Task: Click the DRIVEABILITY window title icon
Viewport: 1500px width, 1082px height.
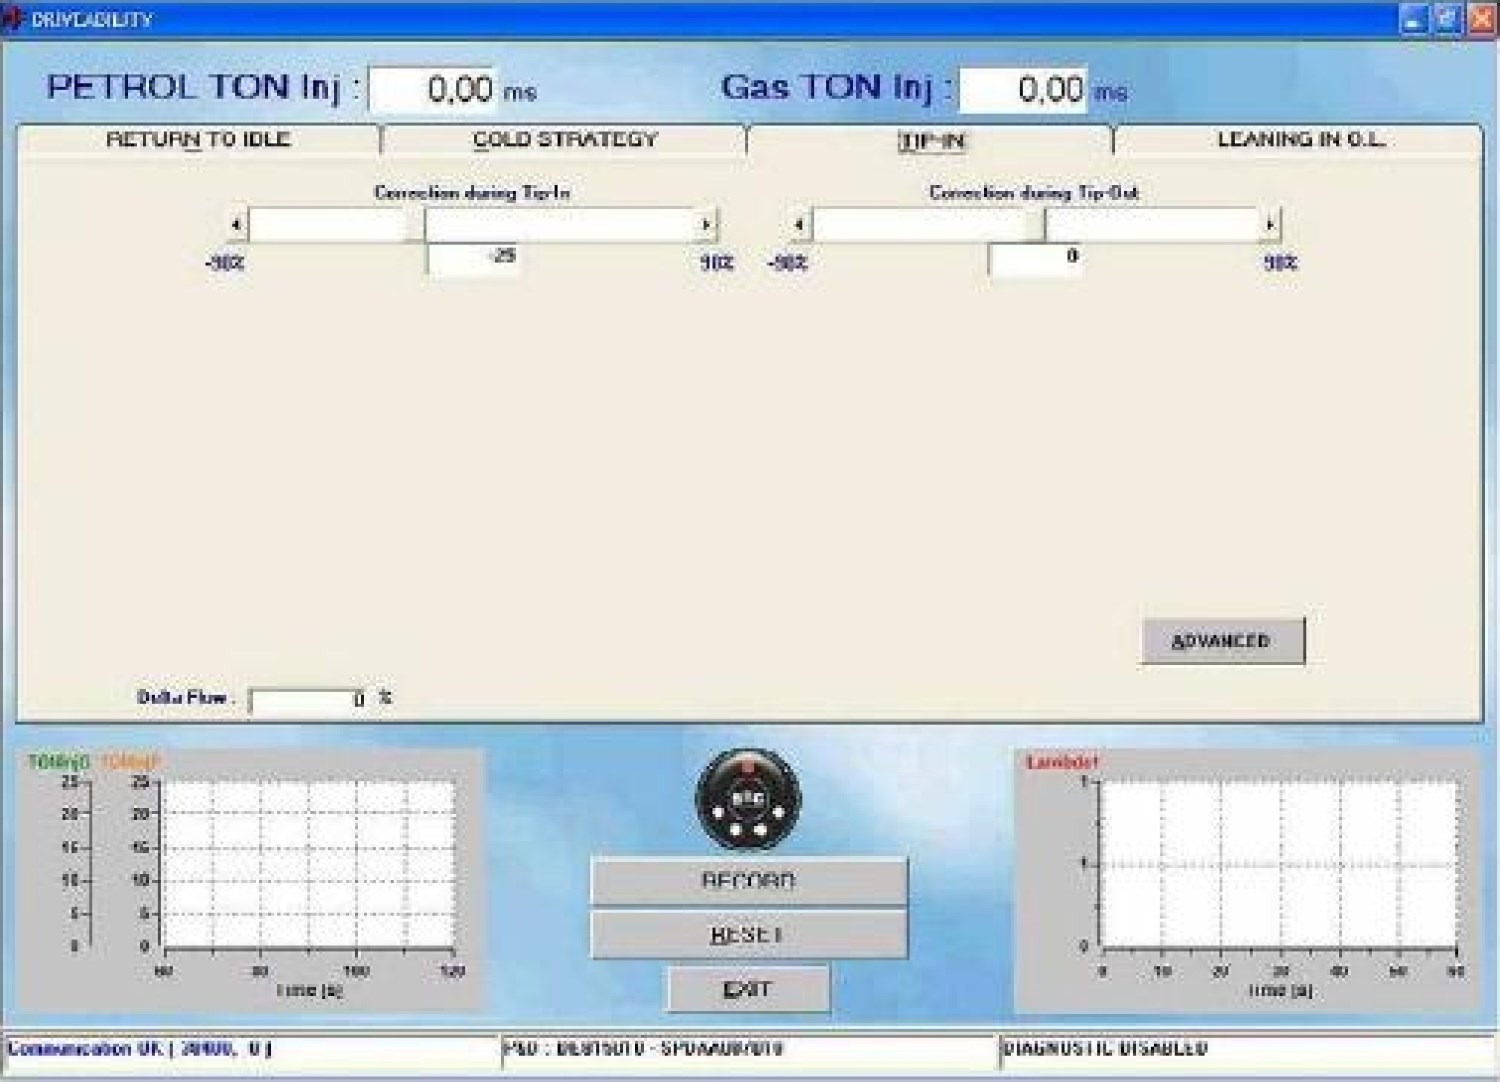Action: coord(13,19)
